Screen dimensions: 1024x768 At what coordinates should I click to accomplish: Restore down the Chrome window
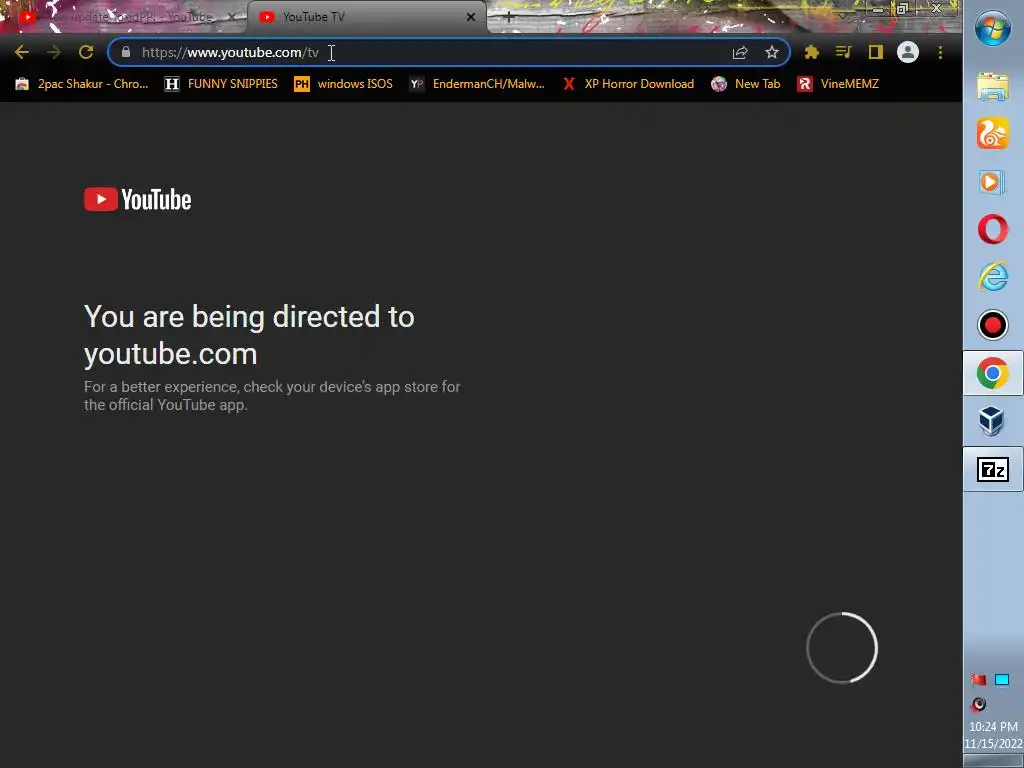click(903, 8)
